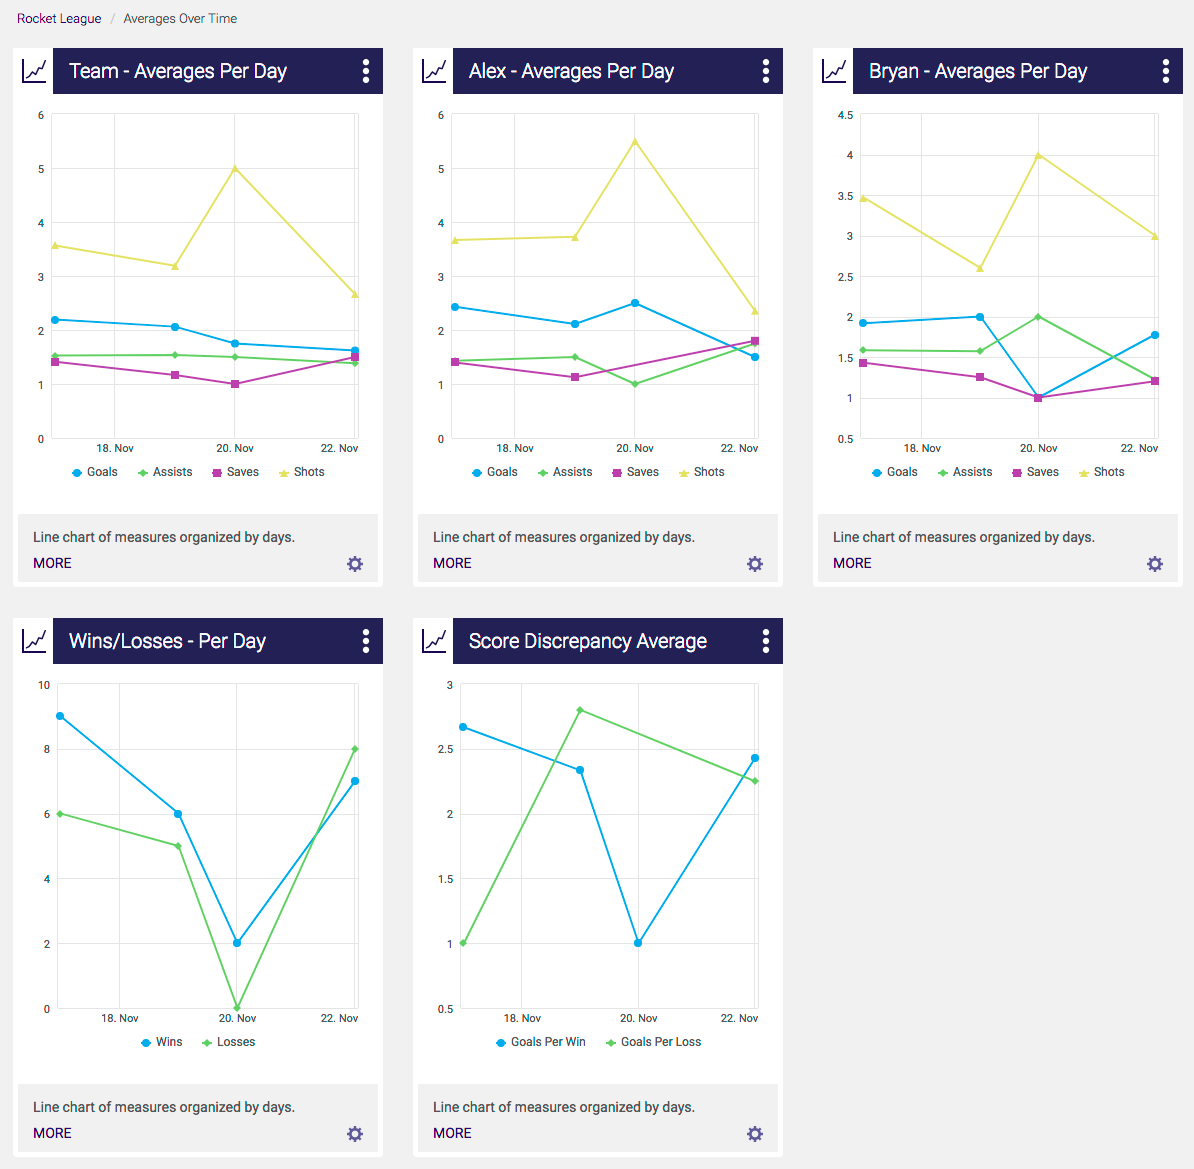Click the chart icon on Alex's card header
Viewport: 1194px width, 1169px height.
[x=433, y=71]
